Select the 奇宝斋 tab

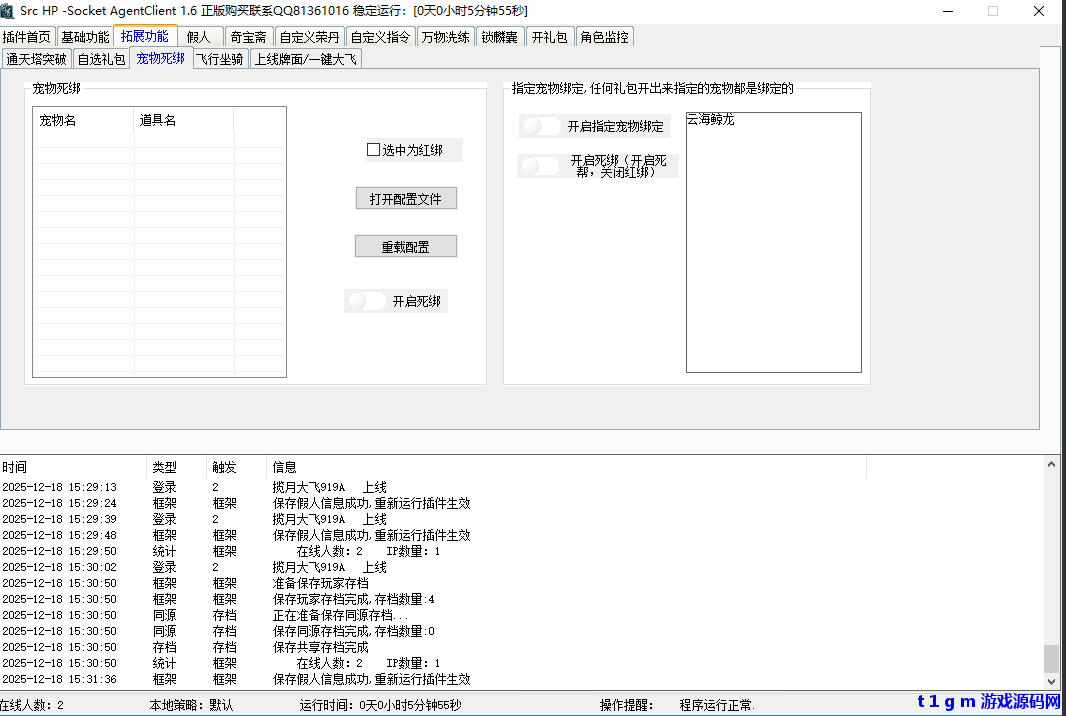coord(247,35)
